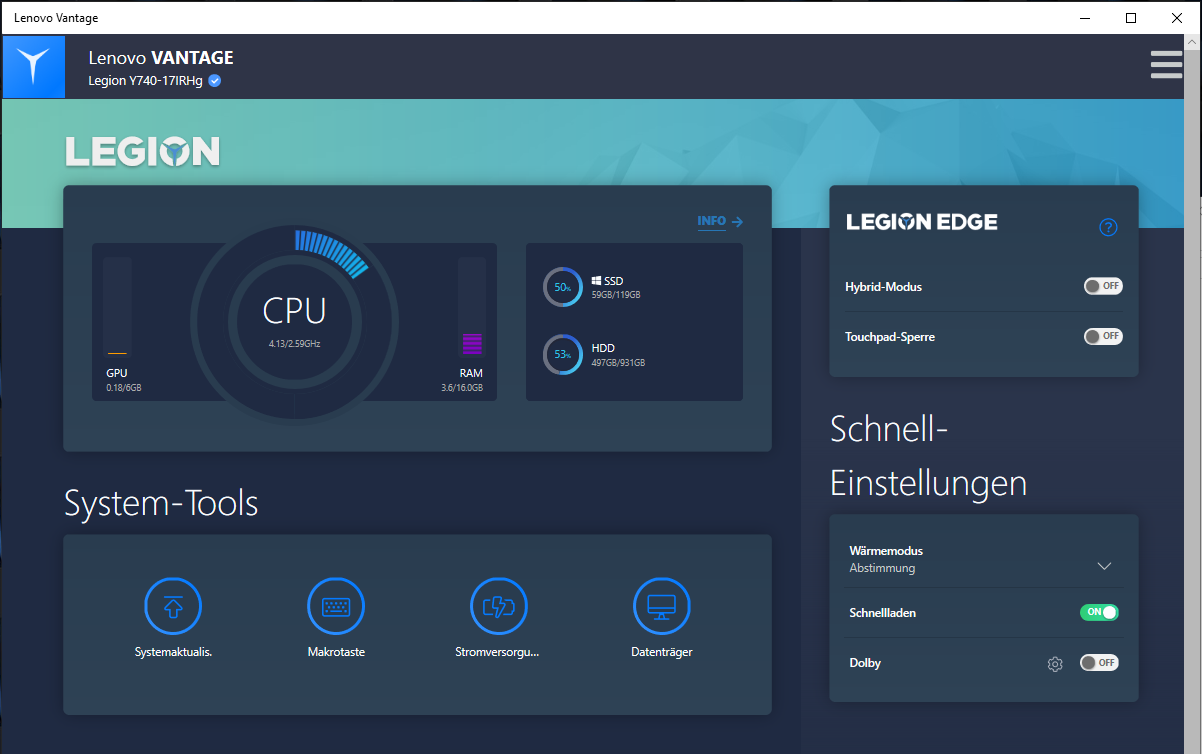Click the LEGION EDGE logo
Viewport: 1202px width, 754px height.
[x=922, y=222]
